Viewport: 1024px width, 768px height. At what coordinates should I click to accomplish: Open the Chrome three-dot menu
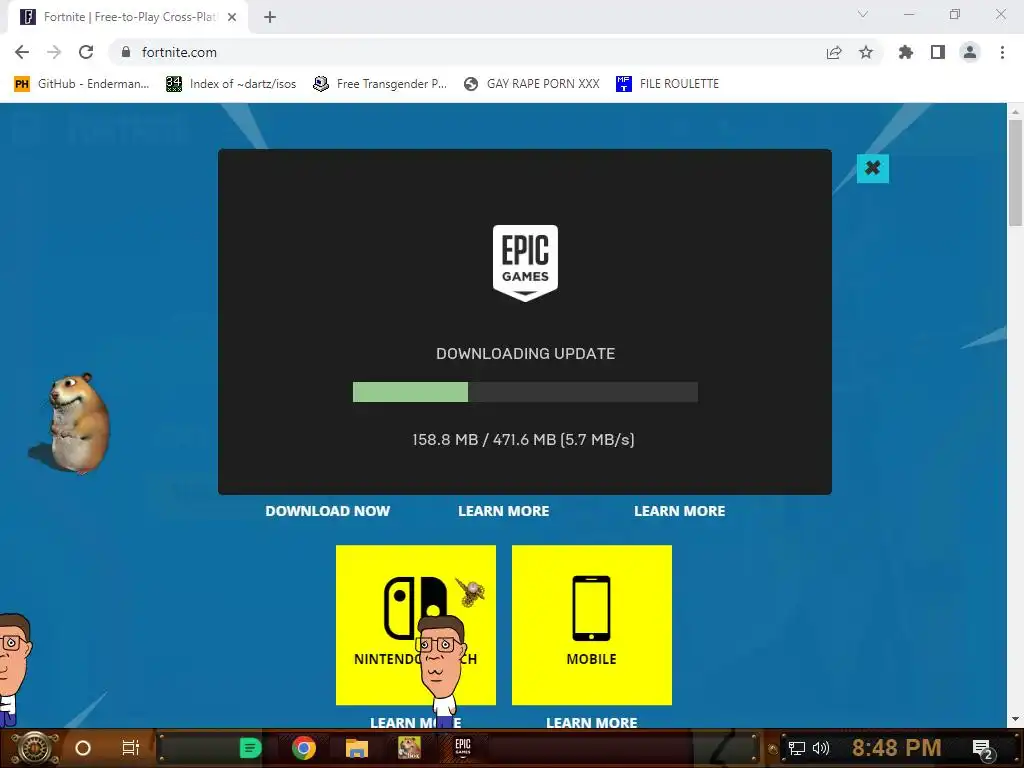pos(1002,52)
